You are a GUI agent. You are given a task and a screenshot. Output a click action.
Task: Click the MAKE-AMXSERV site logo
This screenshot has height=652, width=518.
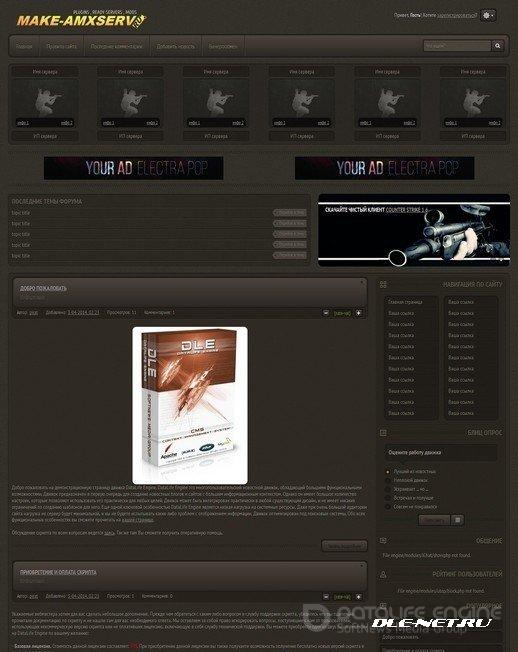click(x=81, y=20)
